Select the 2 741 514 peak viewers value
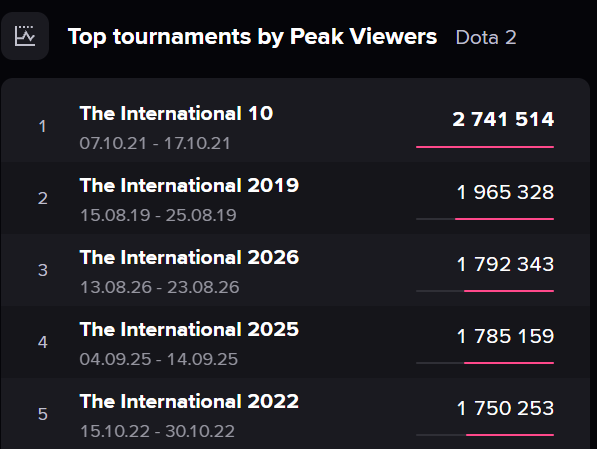 [503, 119]
